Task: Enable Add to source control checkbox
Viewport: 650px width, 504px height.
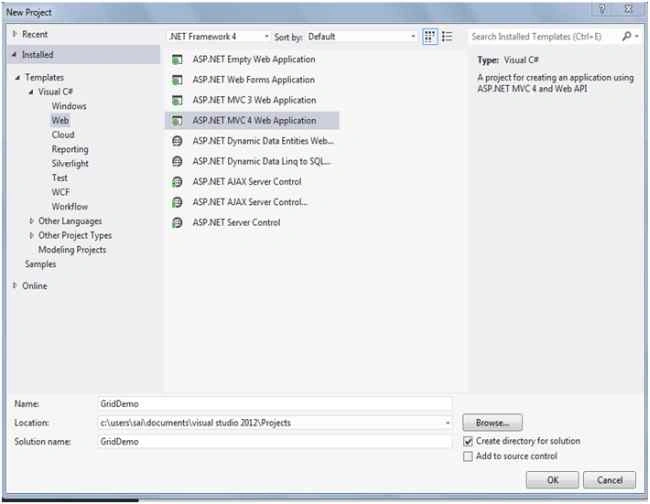Action: pos(468,456)
